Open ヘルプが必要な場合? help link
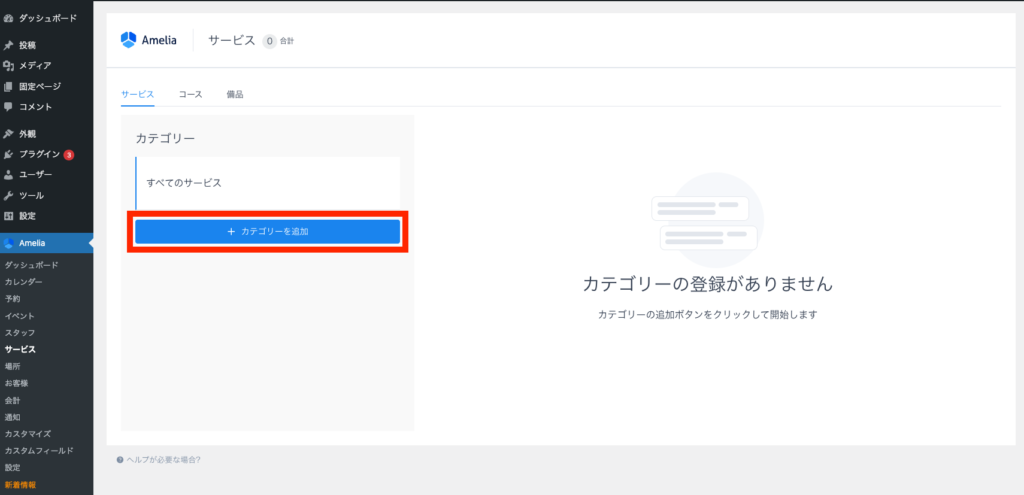The image size is (1024, 495). (163, 460)
